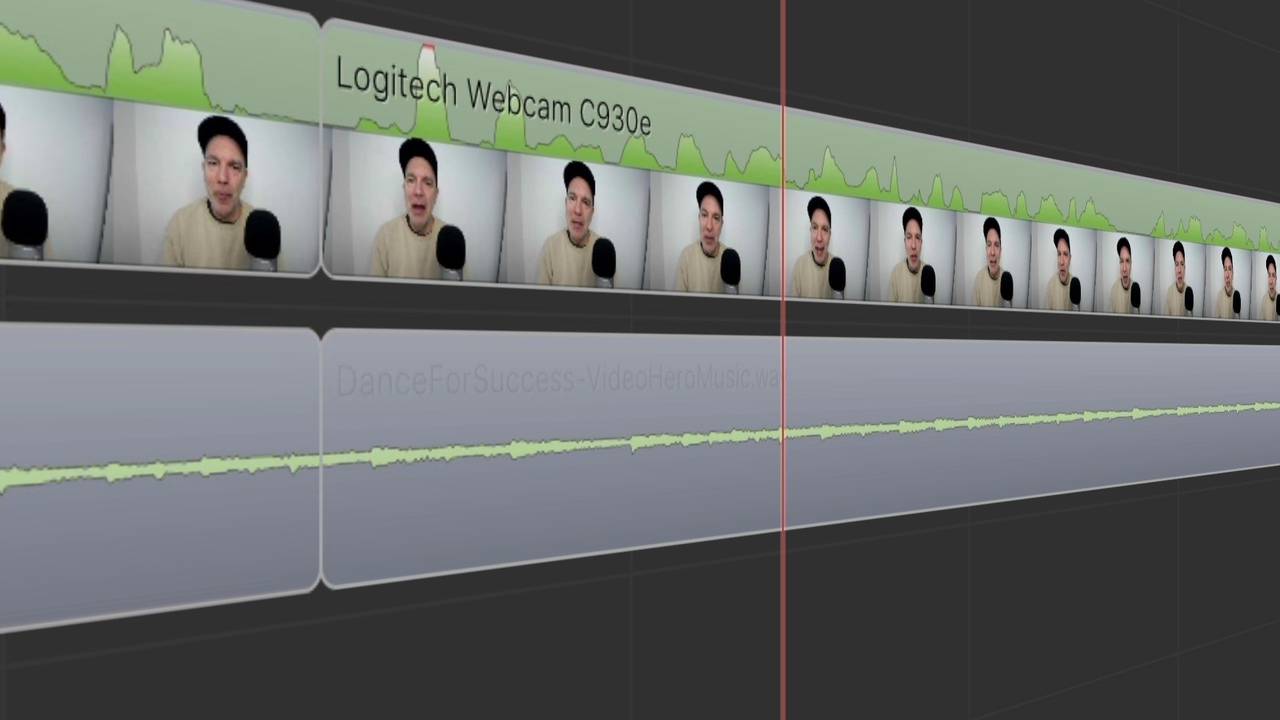This screenshot has height=720, width=1280.
Task: Select the DanceForSuccess-VideoHeroMusic.wav audio clip label
Action: [x=558, y=380]
